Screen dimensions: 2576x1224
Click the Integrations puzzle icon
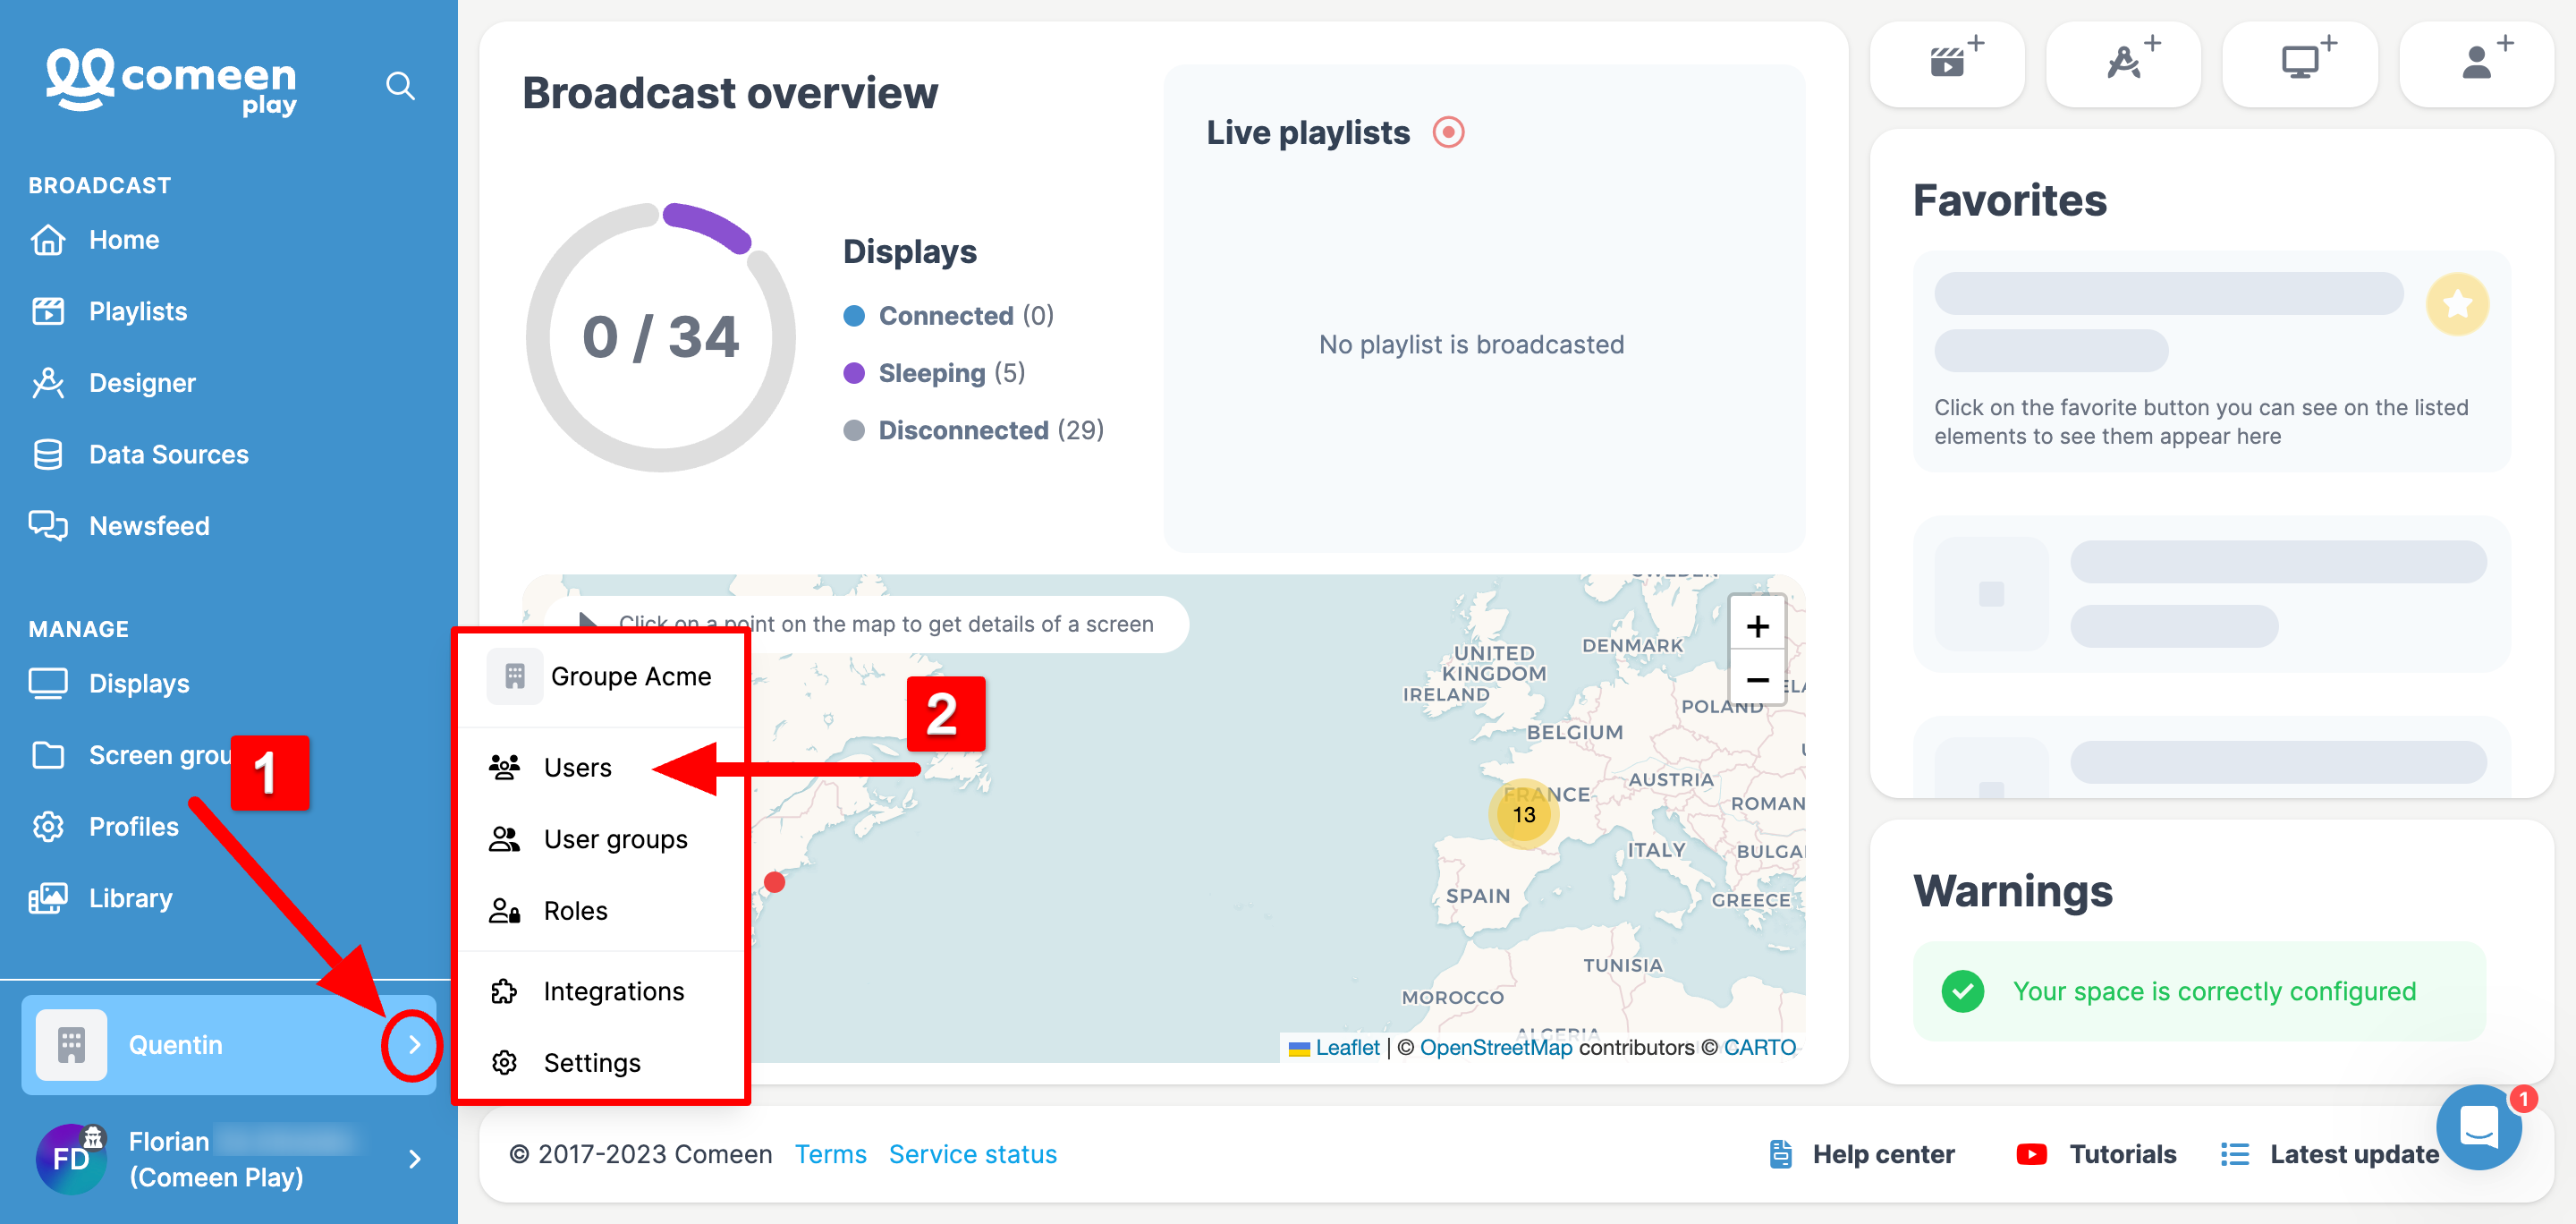pyautogui.click(x=504, y=991)
